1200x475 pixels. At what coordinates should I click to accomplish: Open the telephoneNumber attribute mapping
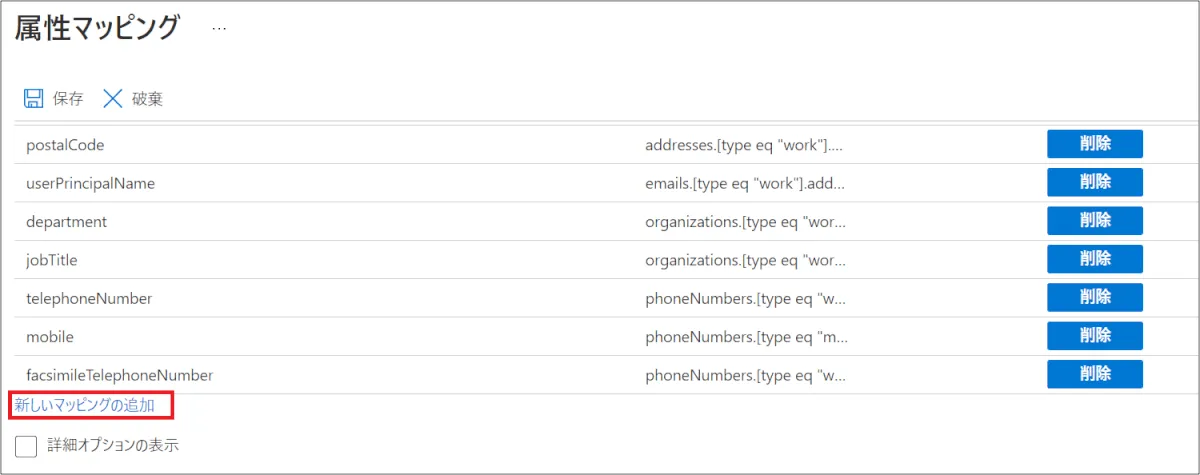point(89,298)
